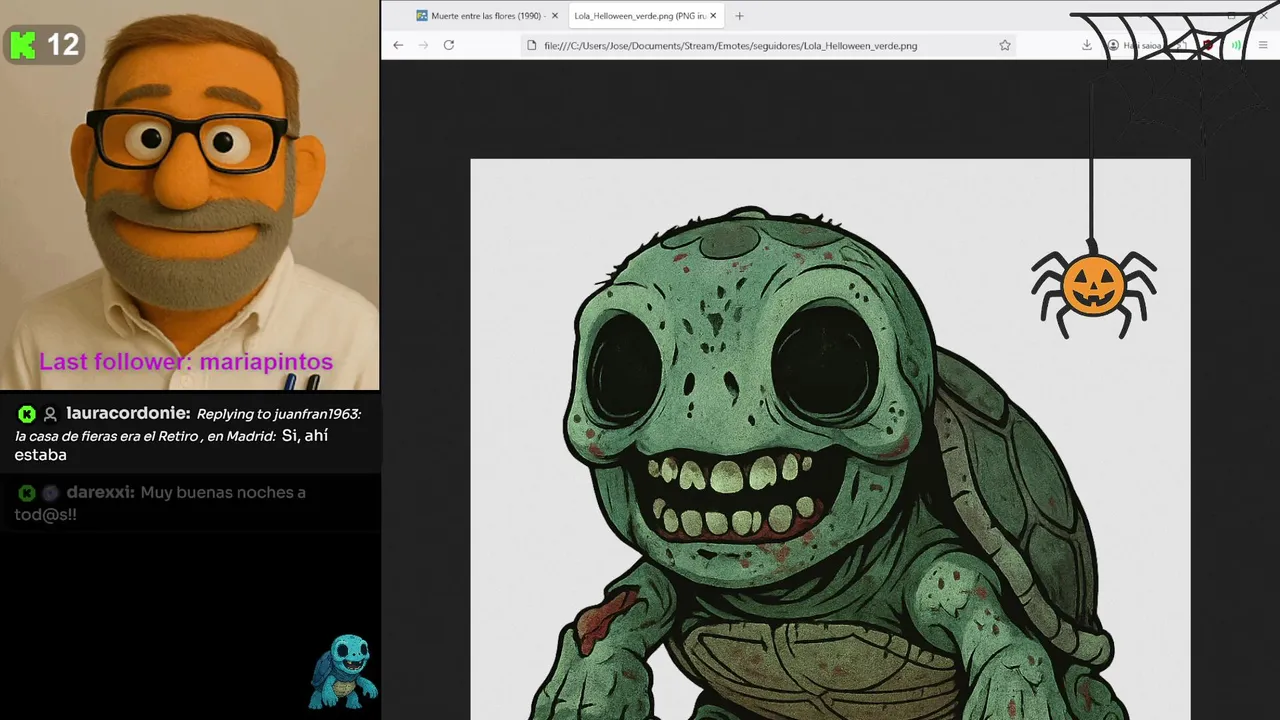Click lauracordonie's green Kick badge
Screen dimensions: 1280x720
click(x=27, y=414)
